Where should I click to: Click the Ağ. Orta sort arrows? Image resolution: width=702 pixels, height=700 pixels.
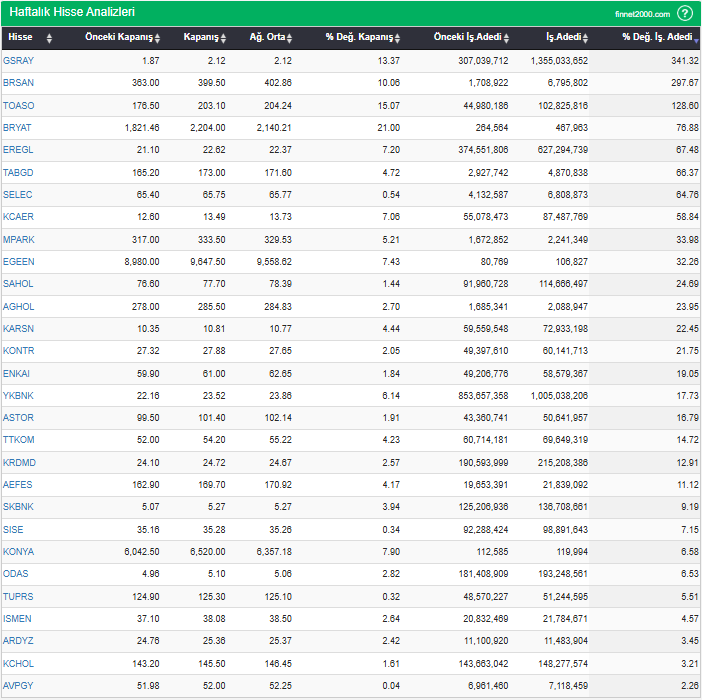[289, 38]
